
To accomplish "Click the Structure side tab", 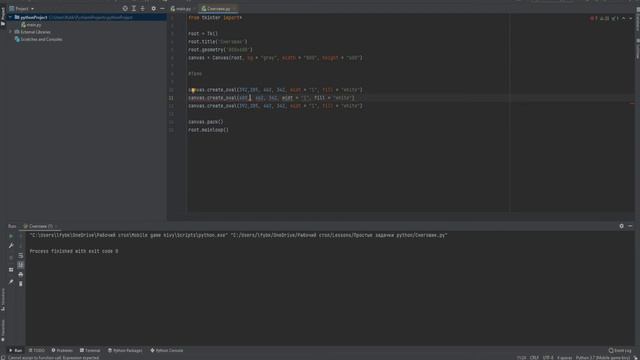I will pyautogui.click(x=3, y=300).
